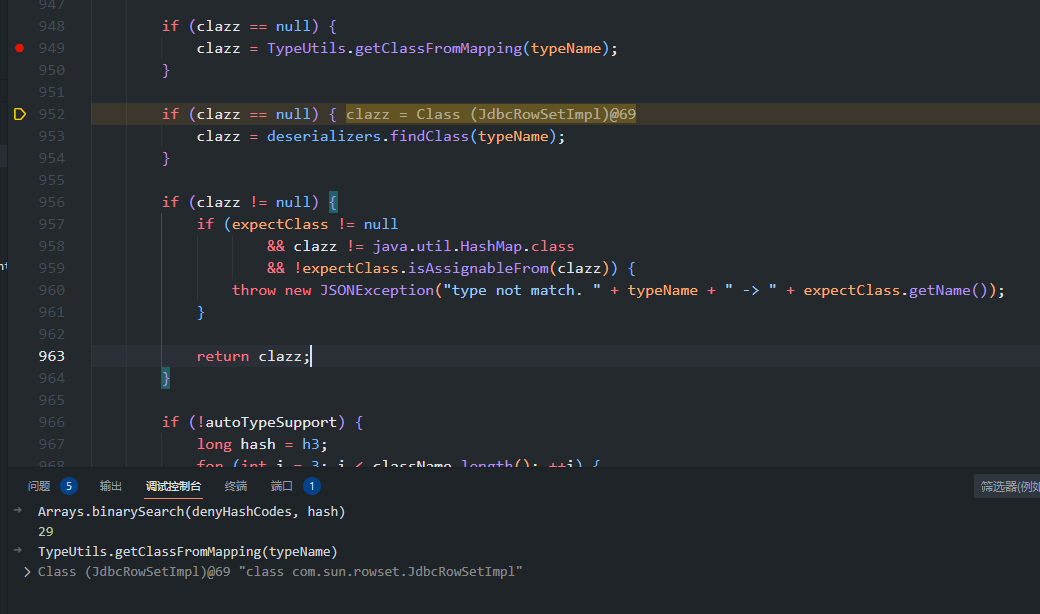Switch to the 输出 output tab
1040x614 pixels.
click(111, 486)
